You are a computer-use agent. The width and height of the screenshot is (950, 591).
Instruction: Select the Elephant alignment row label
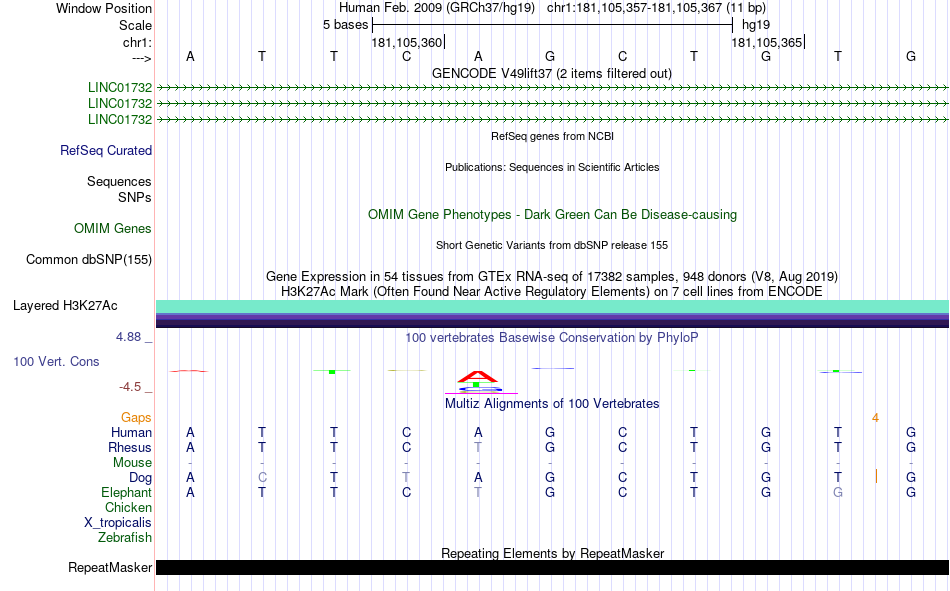tap(126, 492)
